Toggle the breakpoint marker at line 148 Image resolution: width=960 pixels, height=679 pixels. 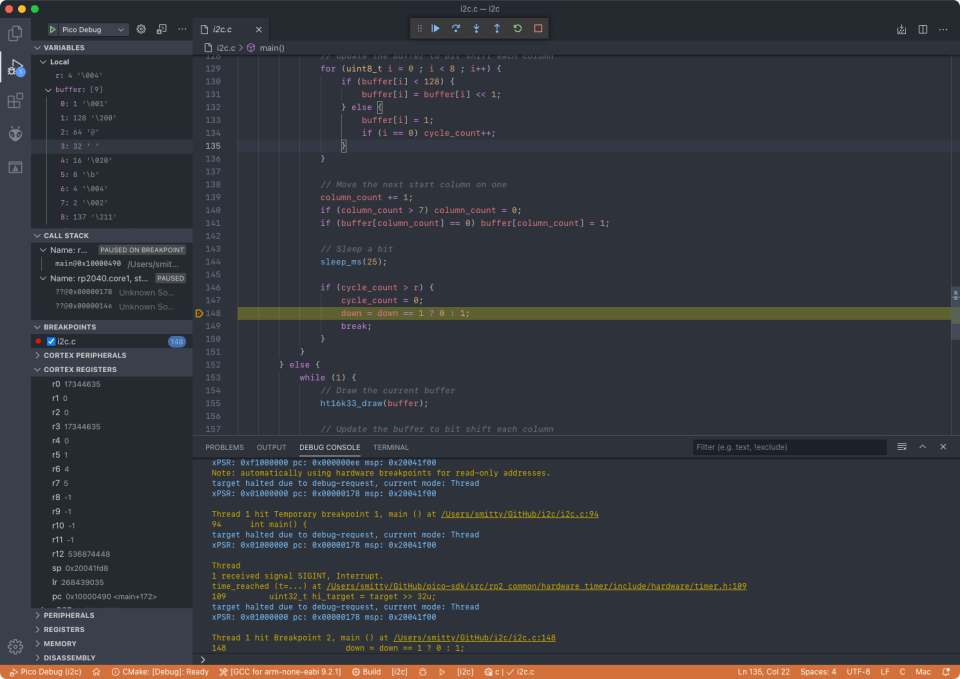(x=200, y=313)
